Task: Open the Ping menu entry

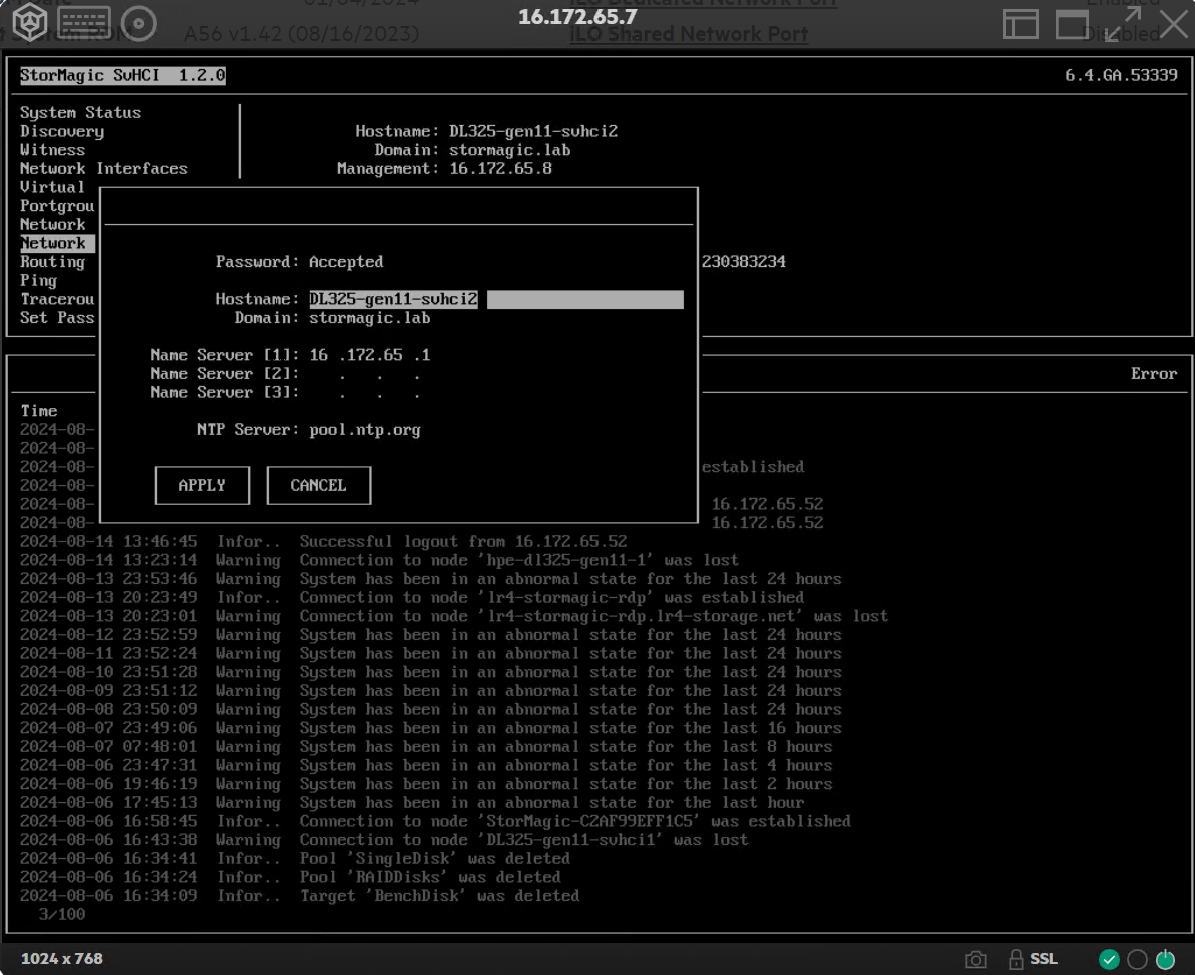Action: point(38,281)
